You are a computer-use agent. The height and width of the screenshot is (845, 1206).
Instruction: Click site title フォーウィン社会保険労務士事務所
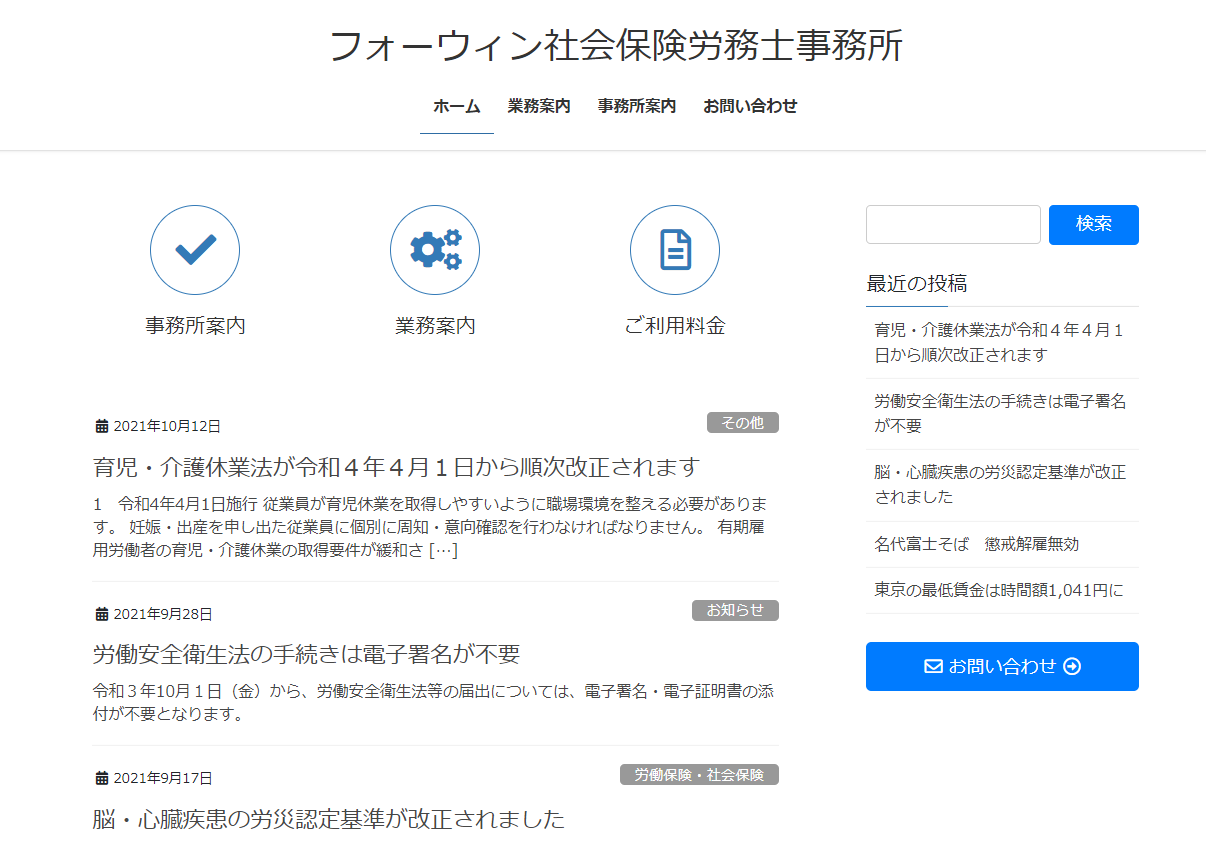615,46
